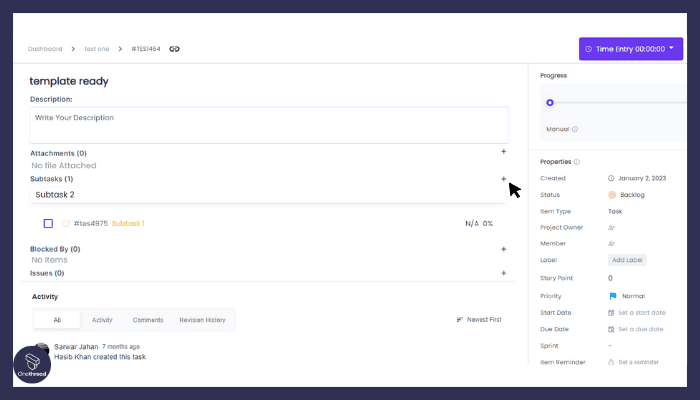Viewport: 700px width, 400px height.
Task: Click the 'No file Attached' text
Action: [x=64, y=166]
